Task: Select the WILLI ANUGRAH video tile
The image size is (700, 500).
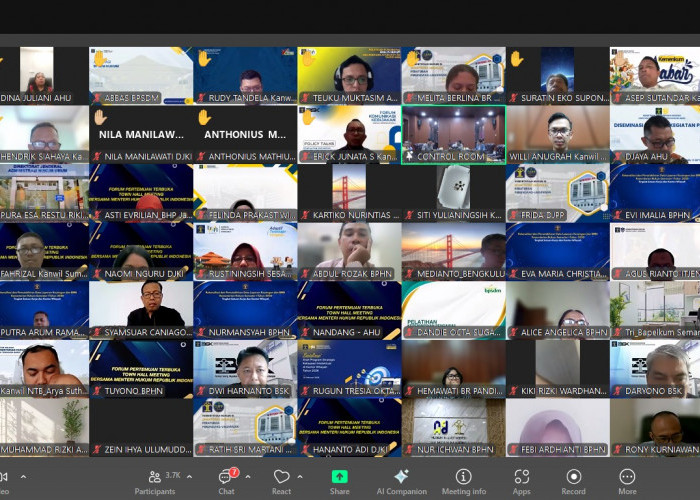Action: click(x=558, y=134)
